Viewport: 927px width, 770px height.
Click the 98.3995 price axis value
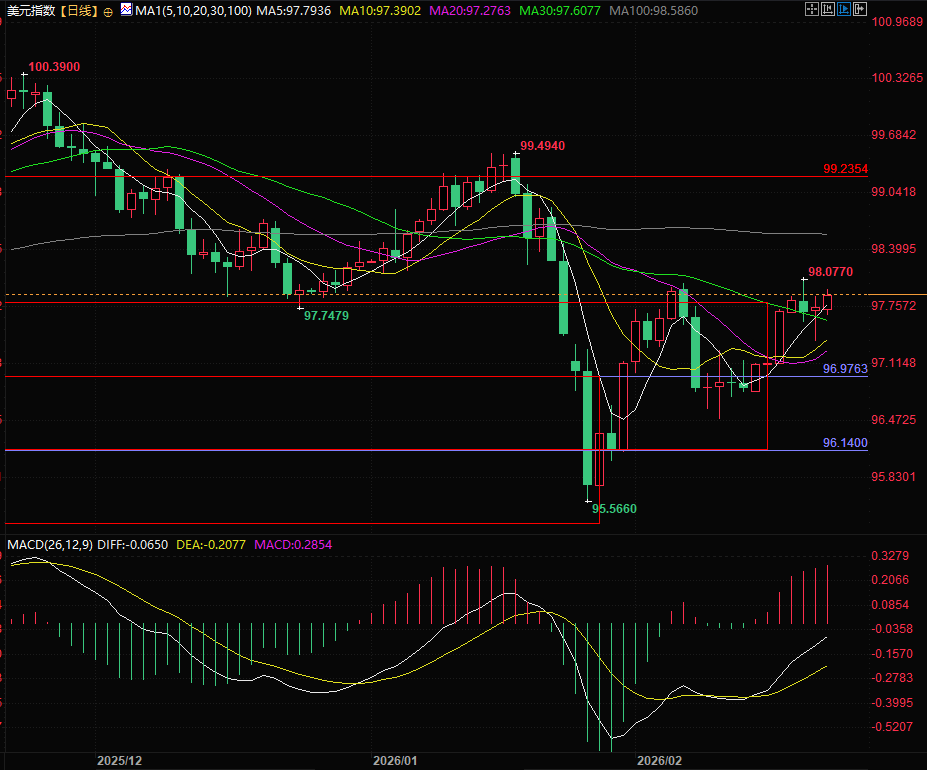point(894,249)
